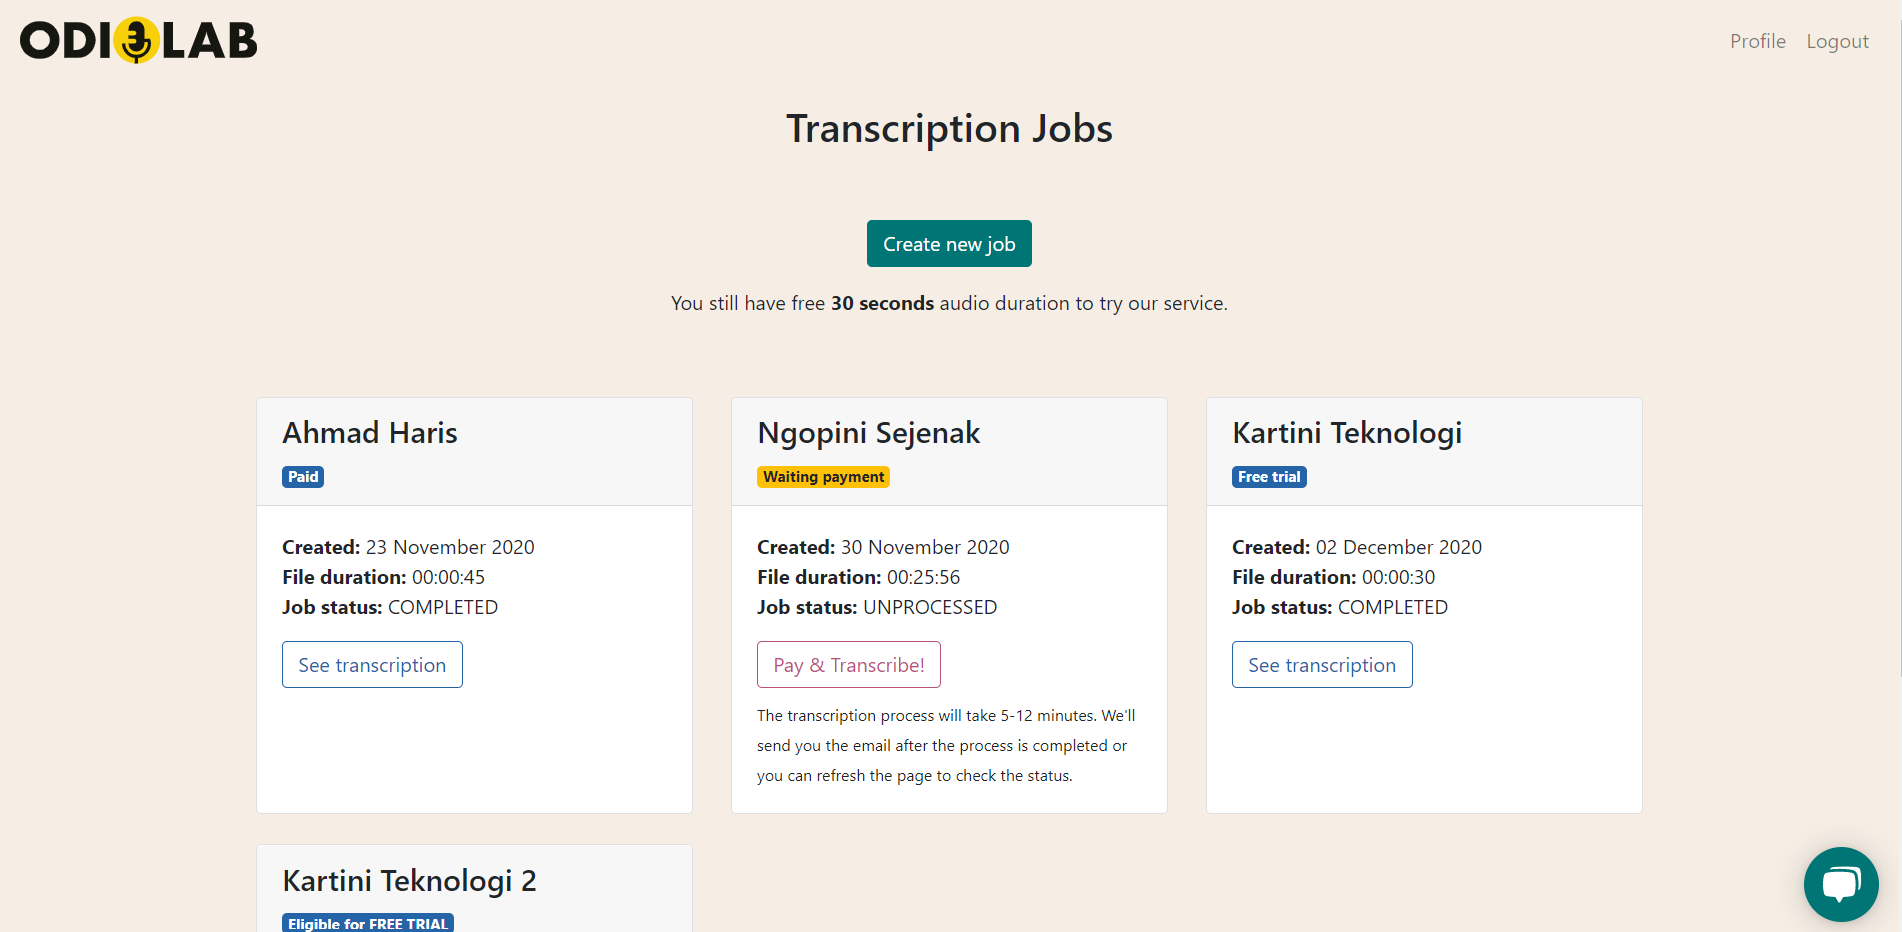
Task: Click the ODIOLAB microphone logo
Action: 138,41
